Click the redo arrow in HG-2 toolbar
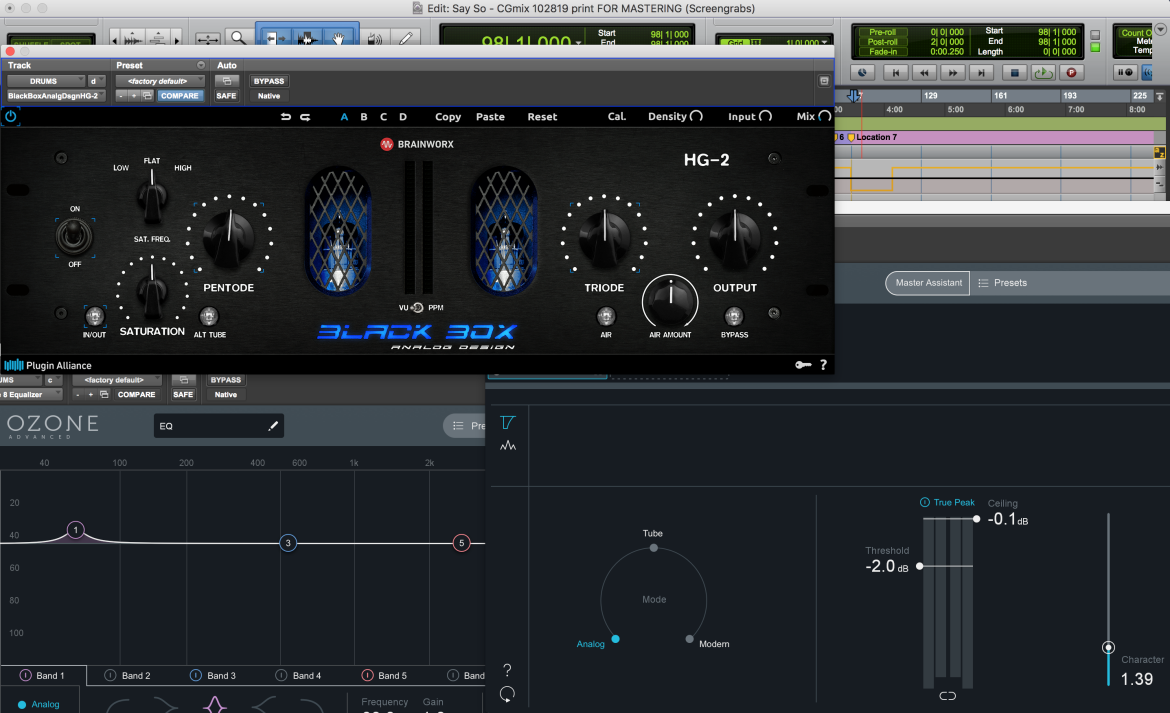Image resolution: width=1170 pixels, height=713 pixels. coord(305,117)
